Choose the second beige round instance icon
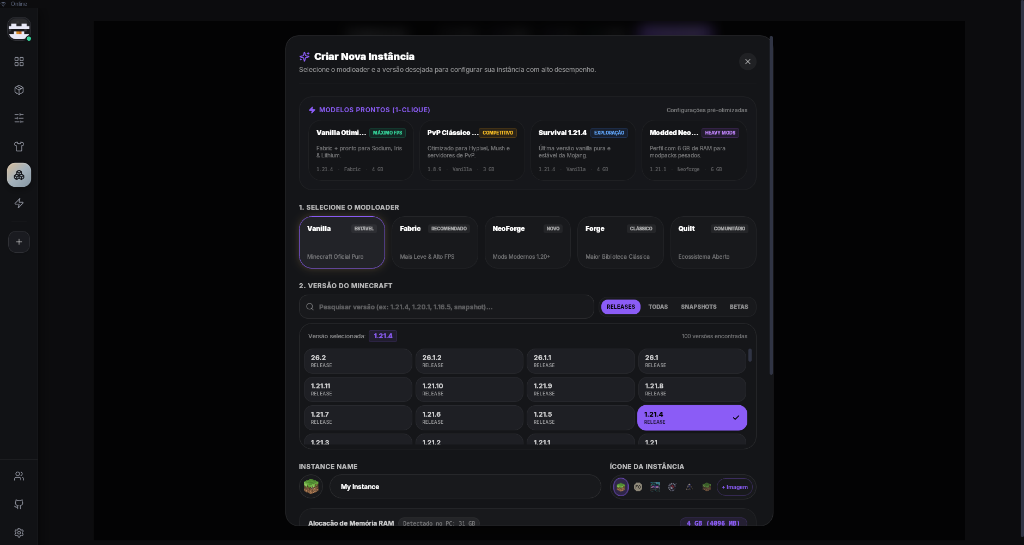Screen dimensions: 1024x545 [x=638, y=487]
